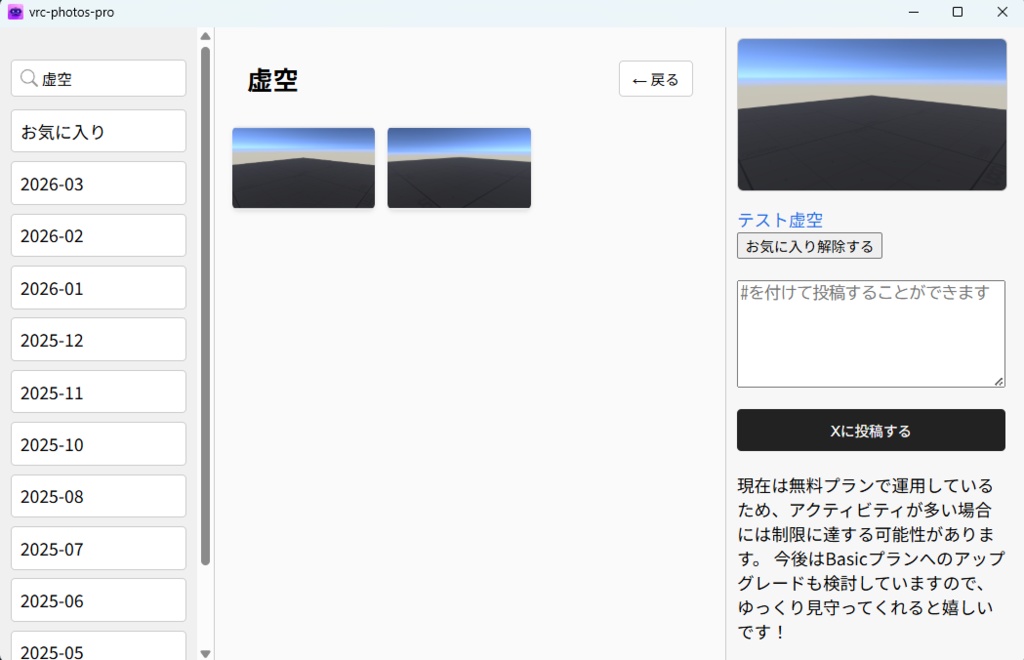The image size is (1024, 660).
Task: Click the scrollbar down arrow
Action: [x=205, y=653]
